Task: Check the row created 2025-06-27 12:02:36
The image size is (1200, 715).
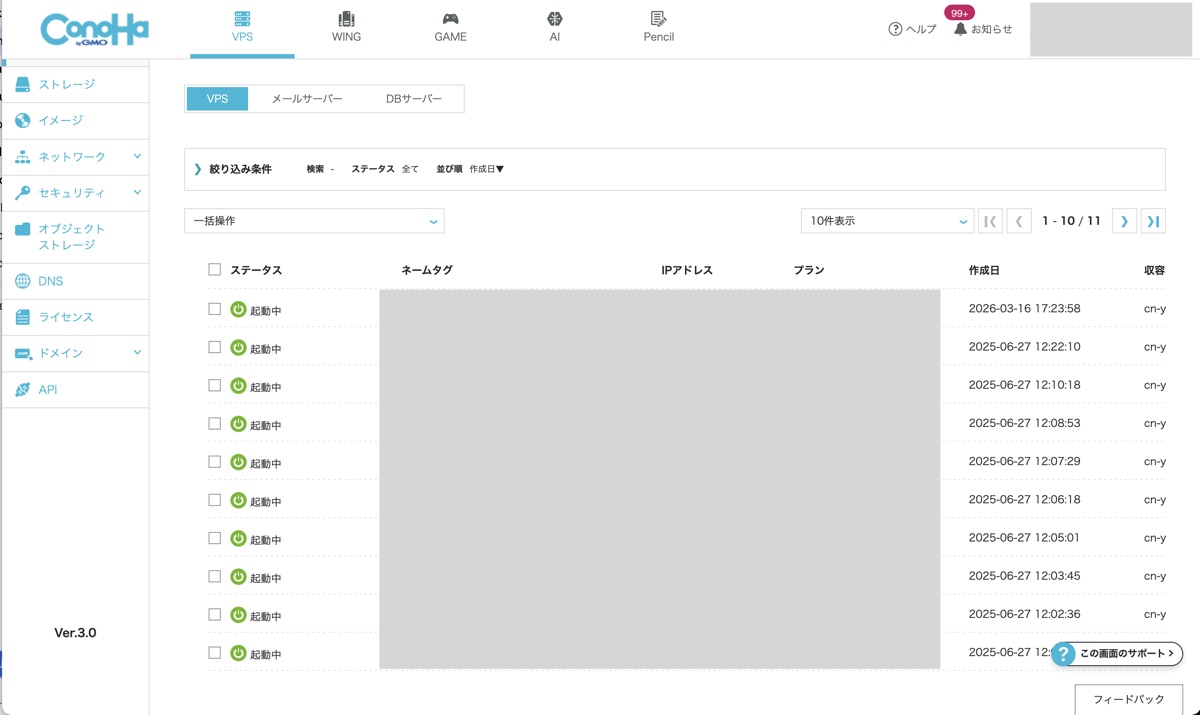Action: click(x=214, y=614)
